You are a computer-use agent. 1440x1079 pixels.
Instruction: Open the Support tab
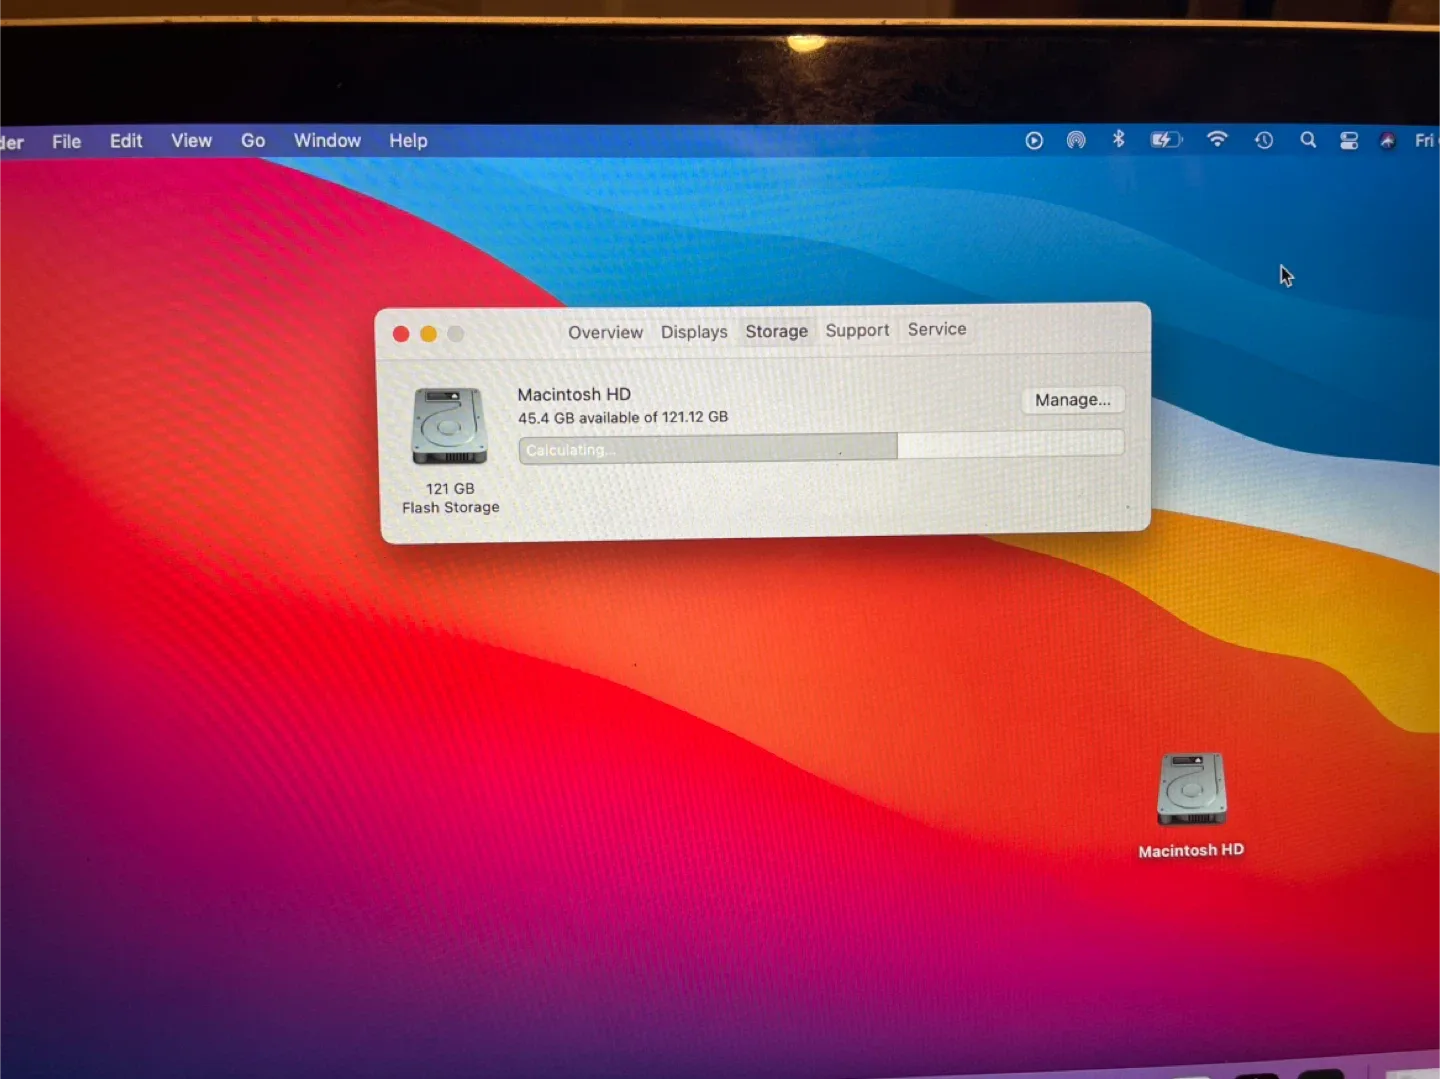pos(857,330)
